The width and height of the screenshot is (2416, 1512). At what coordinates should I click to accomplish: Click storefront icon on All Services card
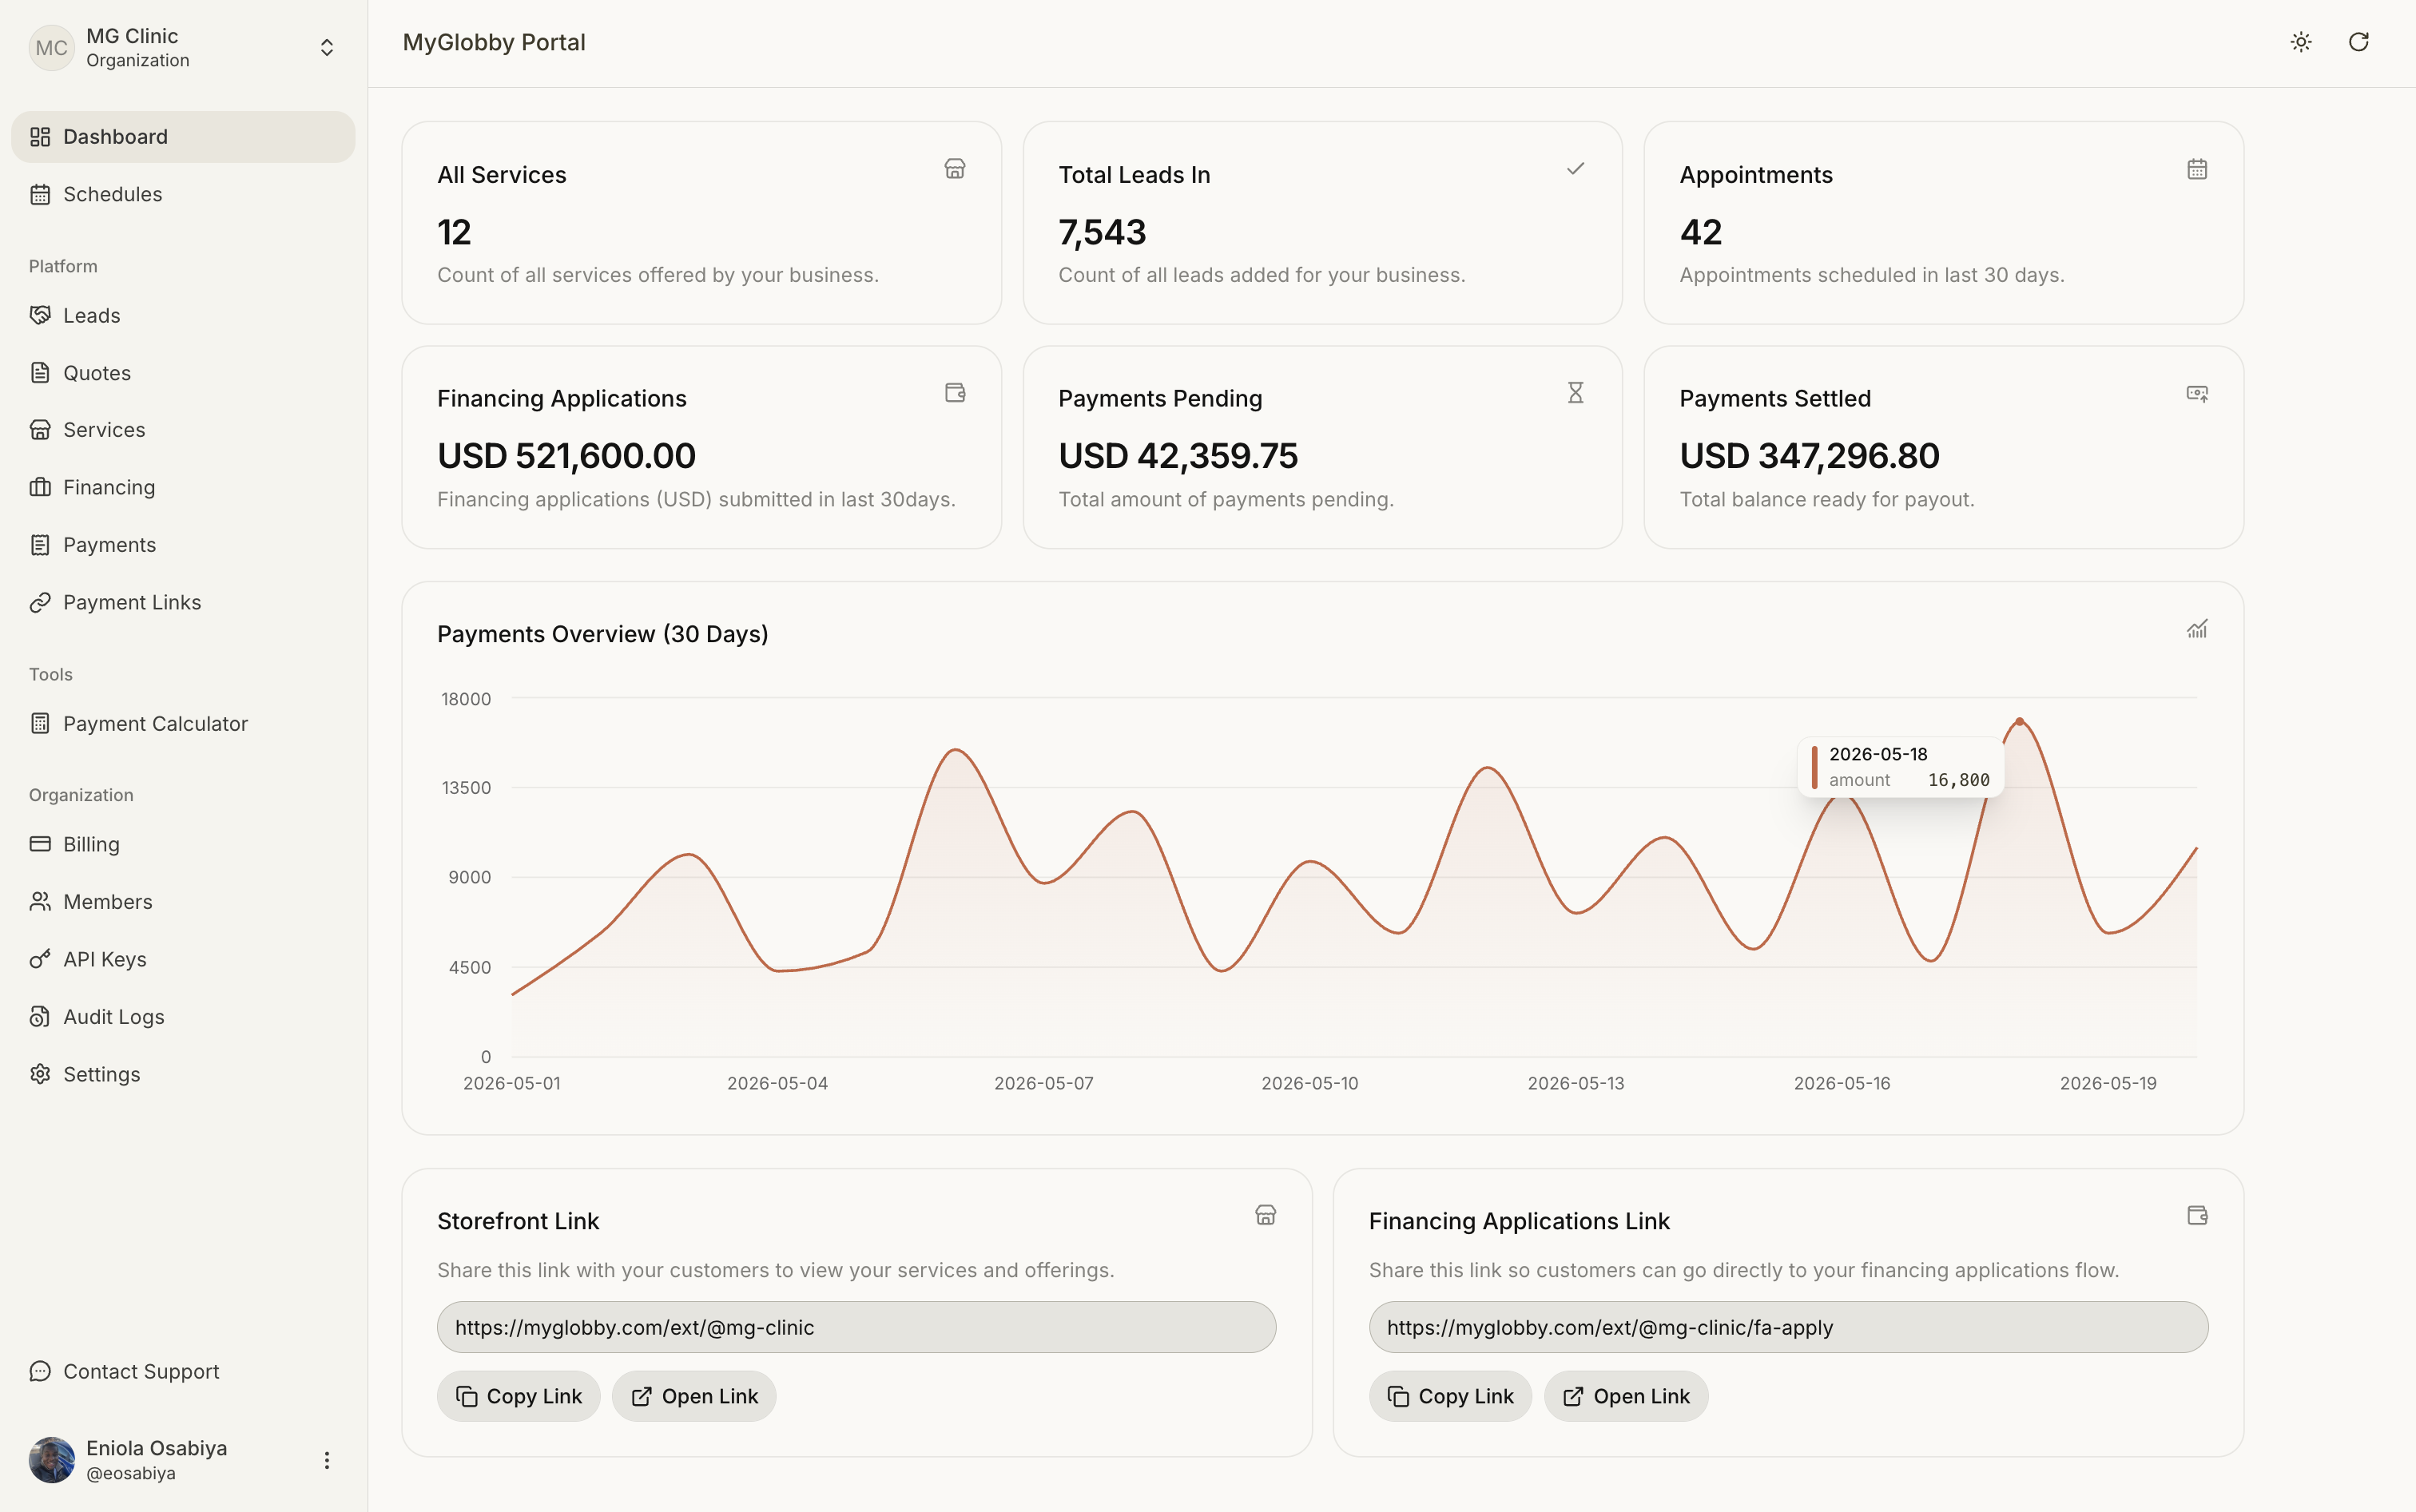(x=955, y=169)
